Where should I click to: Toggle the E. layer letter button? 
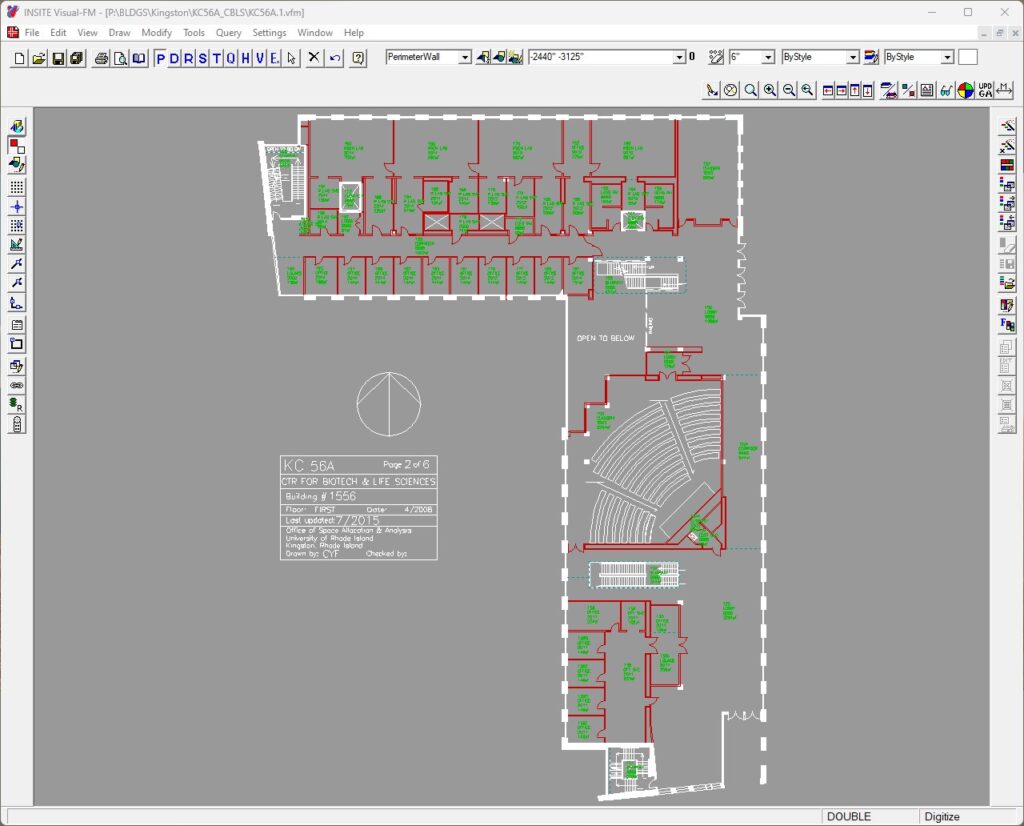274,58
